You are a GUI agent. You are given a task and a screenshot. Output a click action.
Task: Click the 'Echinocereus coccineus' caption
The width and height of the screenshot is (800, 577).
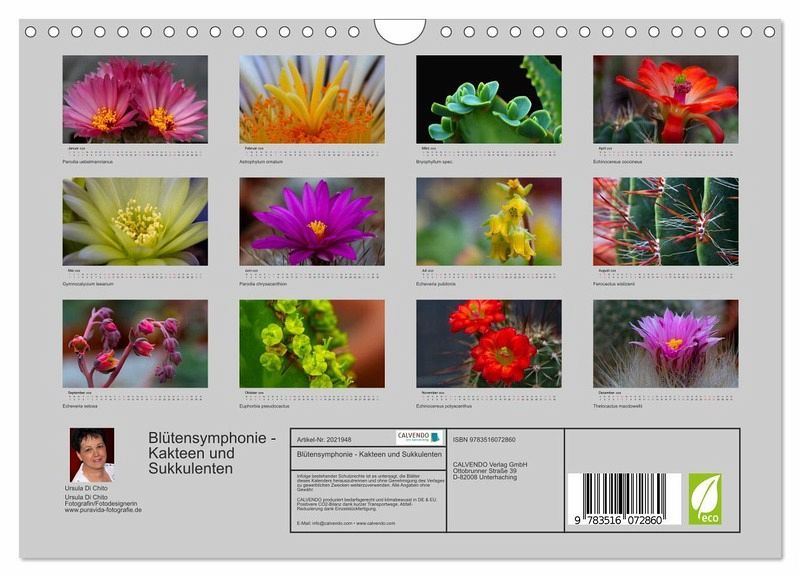617,162
